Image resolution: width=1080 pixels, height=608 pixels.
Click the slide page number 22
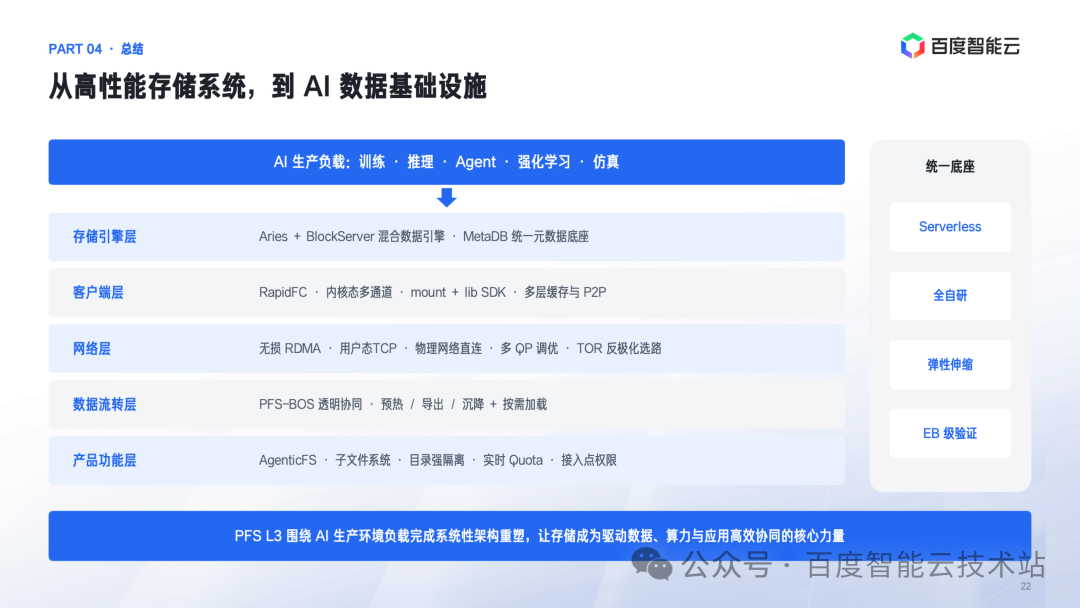(x=1026, y=587)
